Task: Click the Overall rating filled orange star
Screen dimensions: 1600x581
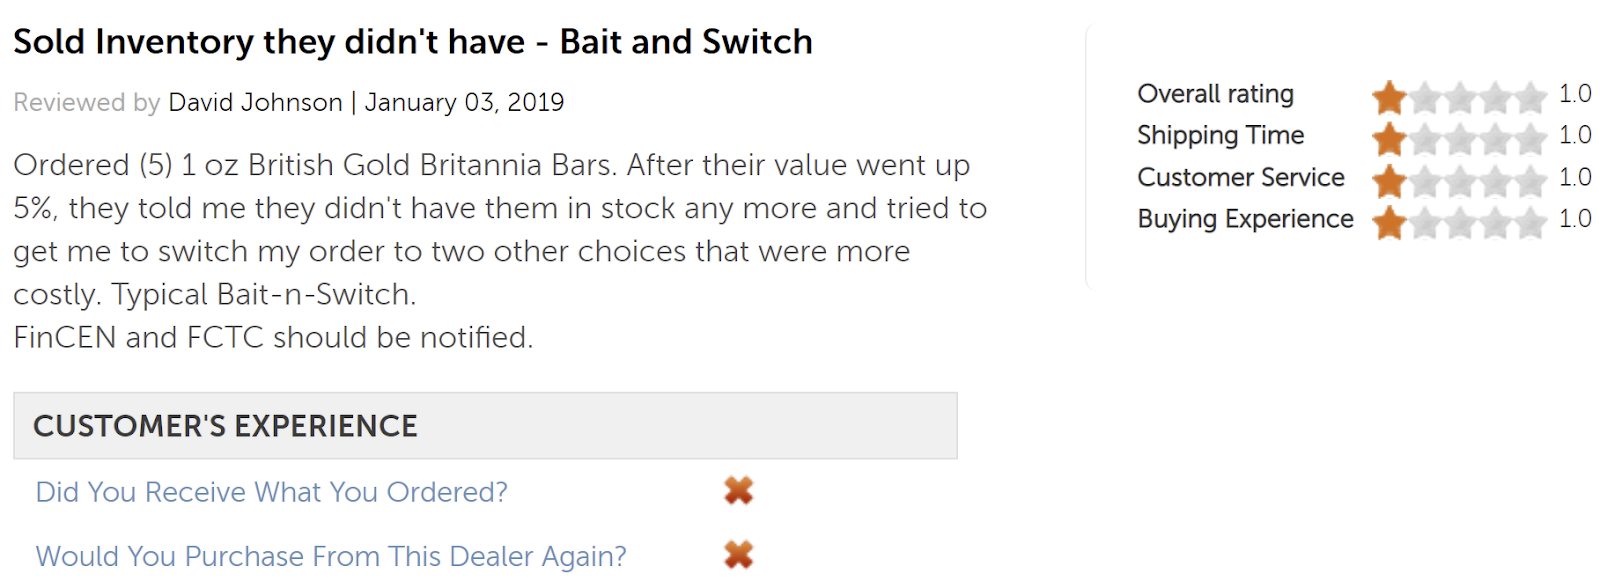Action: (x=1389, y=97)
